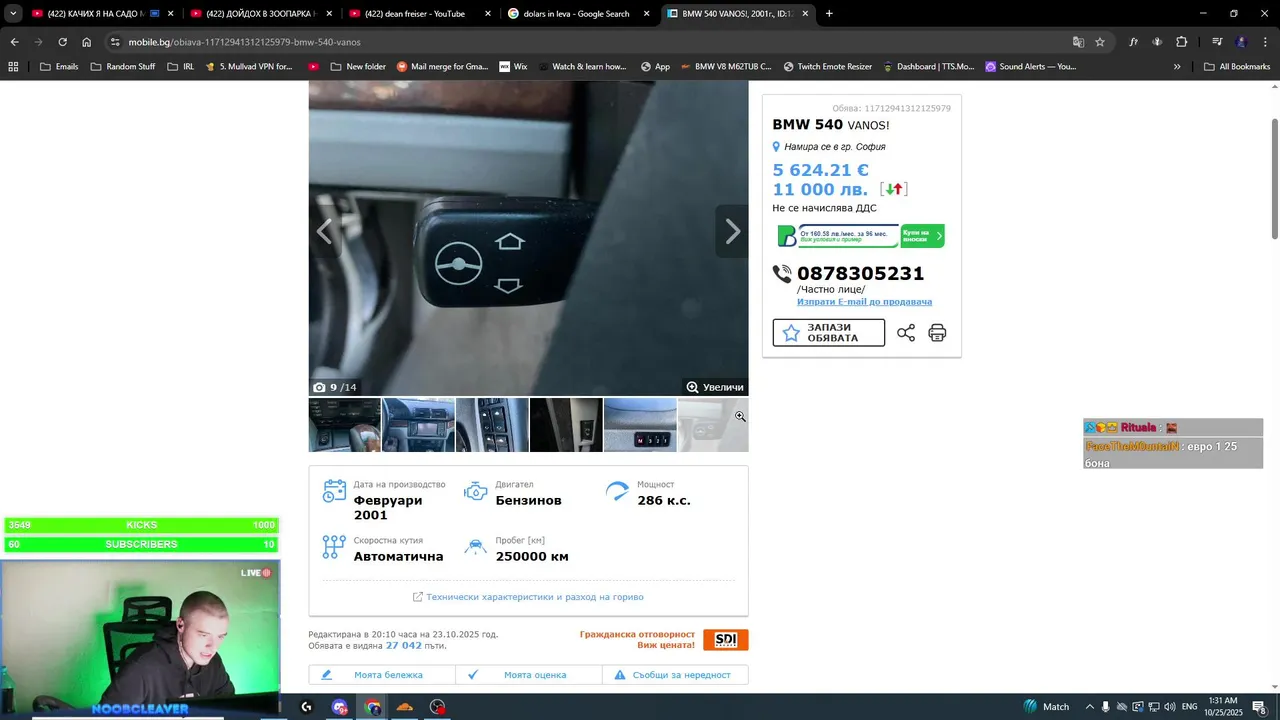Click the browser address bar URL
Viewport: 1280px width, 720px height.
(x=245, y=42)
